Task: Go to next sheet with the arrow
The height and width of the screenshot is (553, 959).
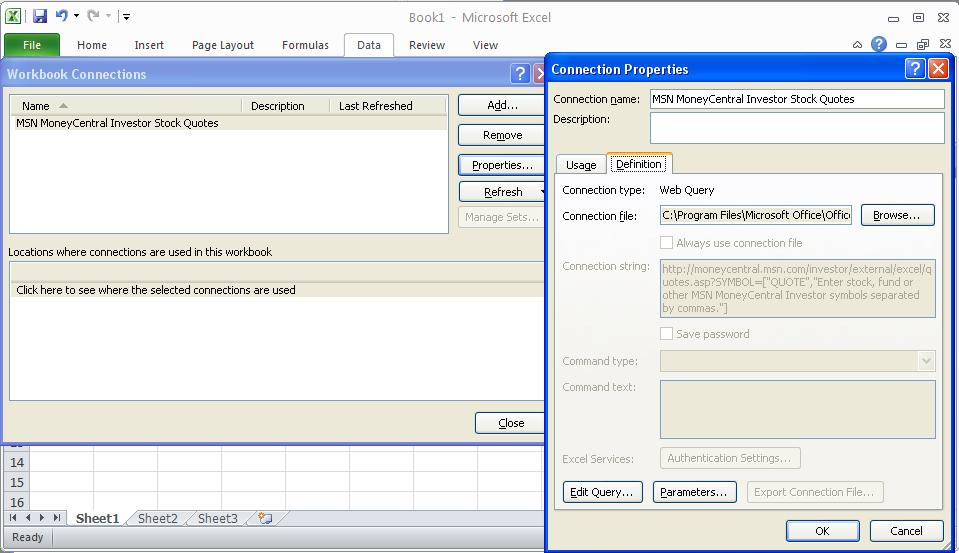Action: (42, 518)
